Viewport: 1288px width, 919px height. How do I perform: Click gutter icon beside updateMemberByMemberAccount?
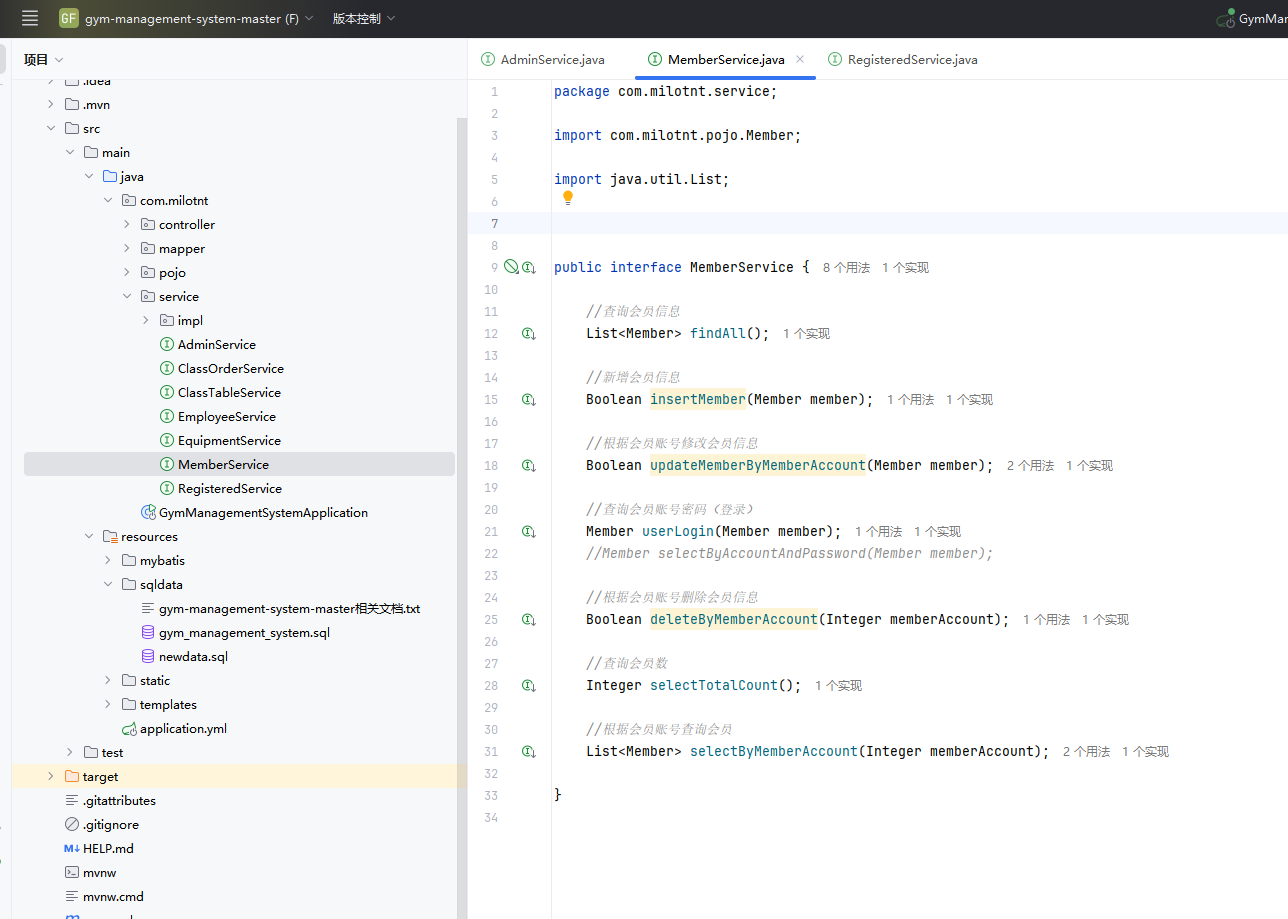coord(528,465)
